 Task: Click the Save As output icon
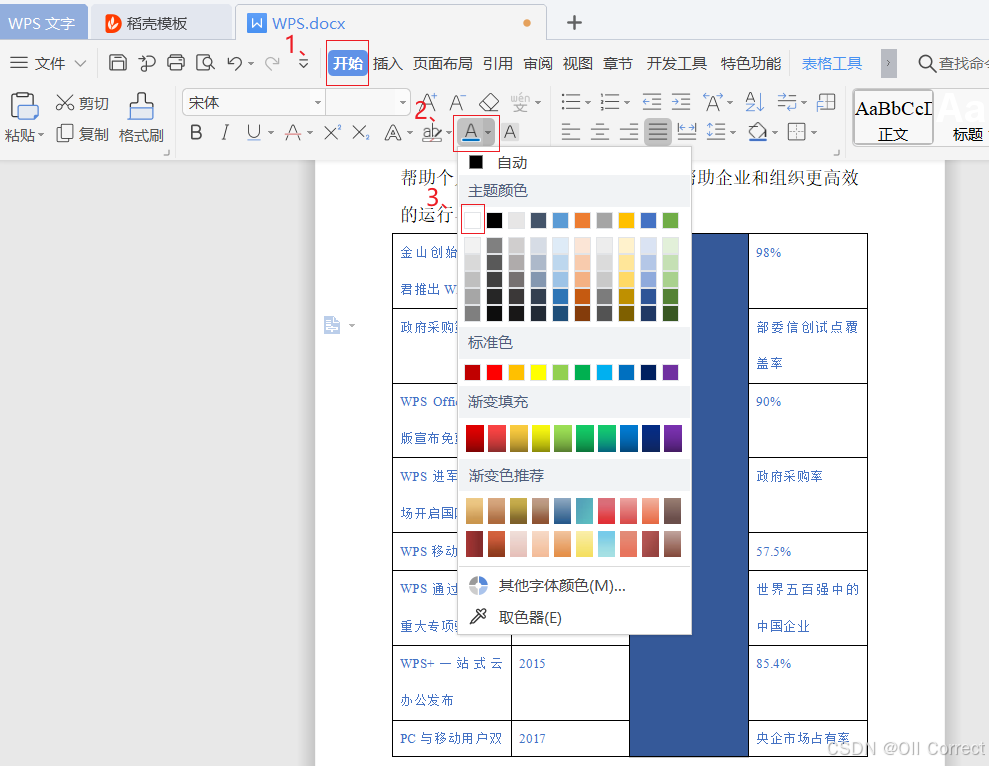(147, 62)
